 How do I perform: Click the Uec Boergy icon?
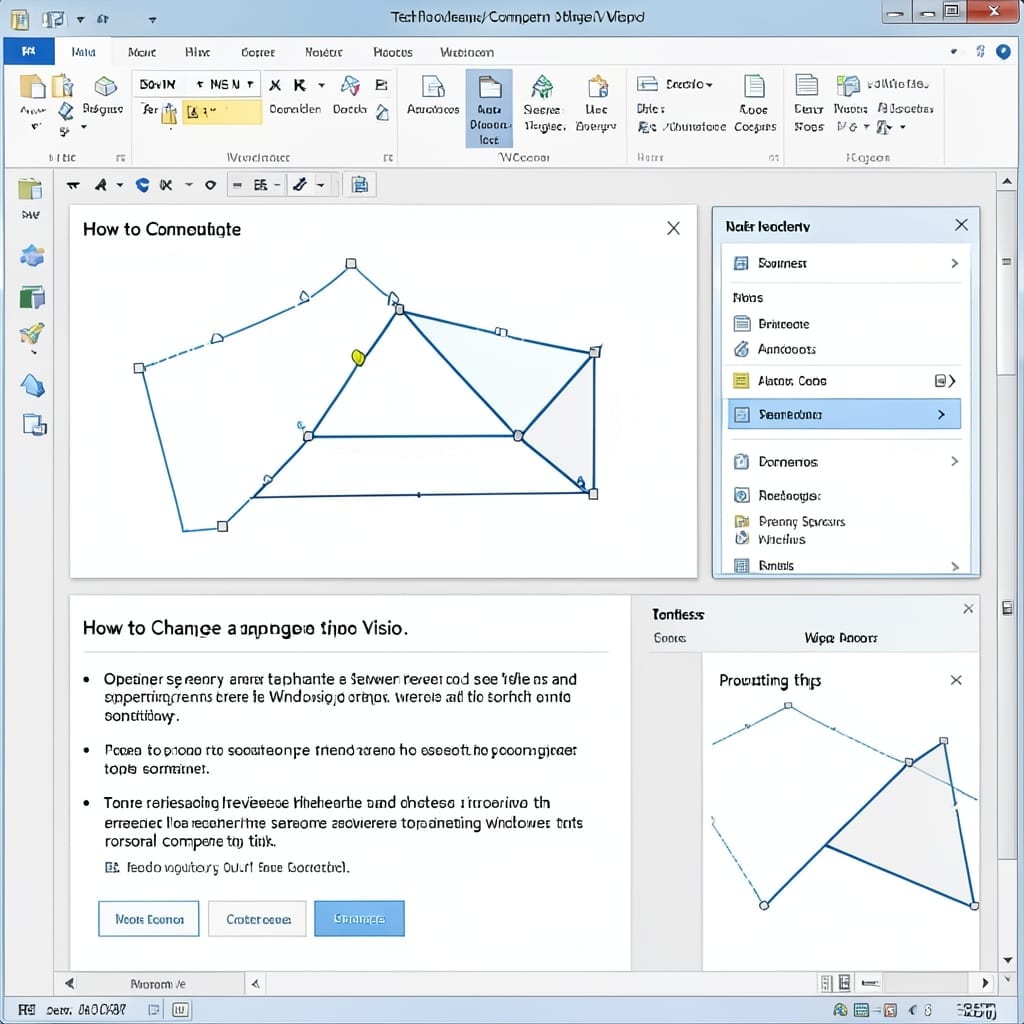point(596,88)
